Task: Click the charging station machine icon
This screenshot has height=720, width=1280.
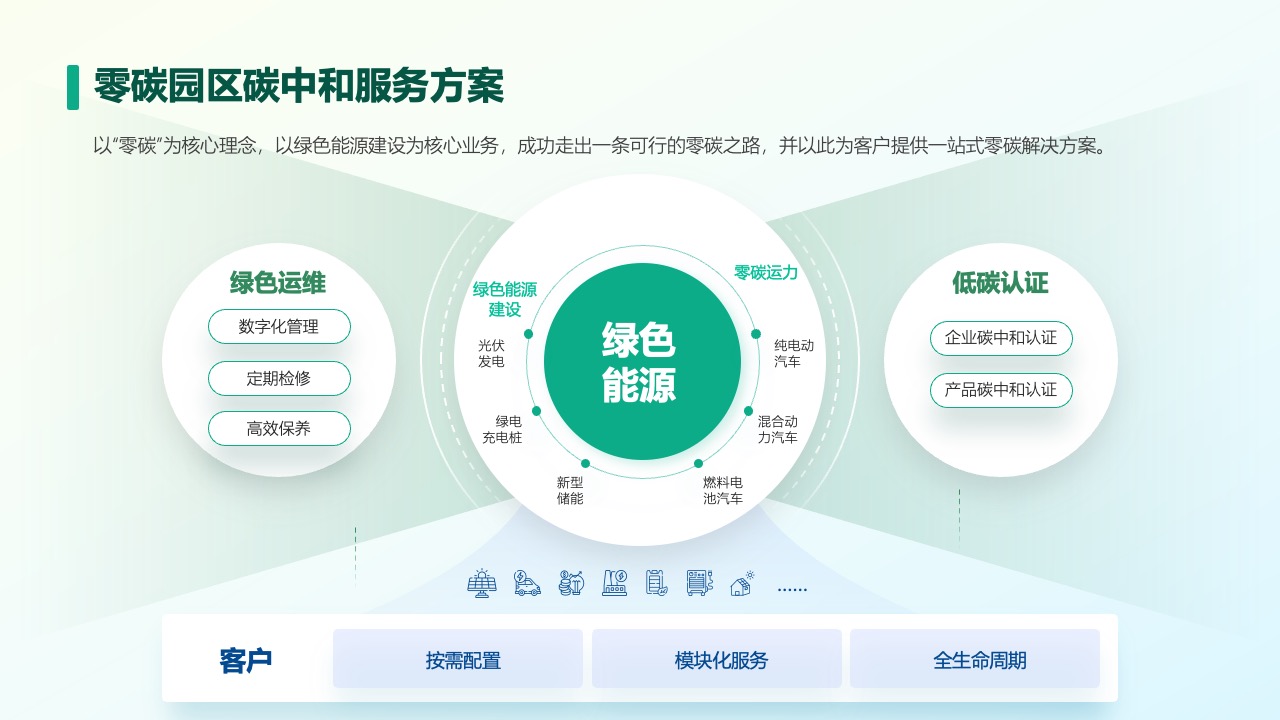Action: [698, 583]
